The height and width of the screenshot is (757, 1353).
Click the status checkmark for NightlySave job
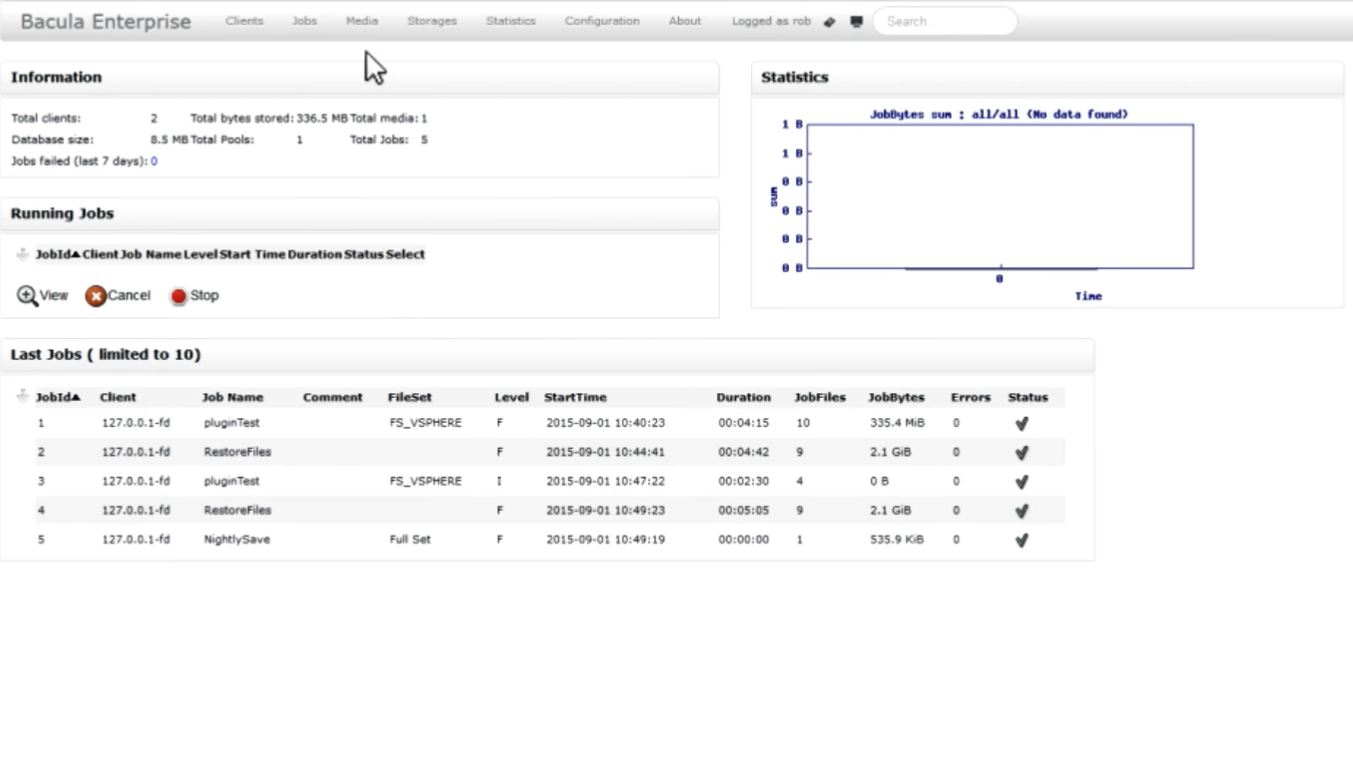coord(1021,540)
